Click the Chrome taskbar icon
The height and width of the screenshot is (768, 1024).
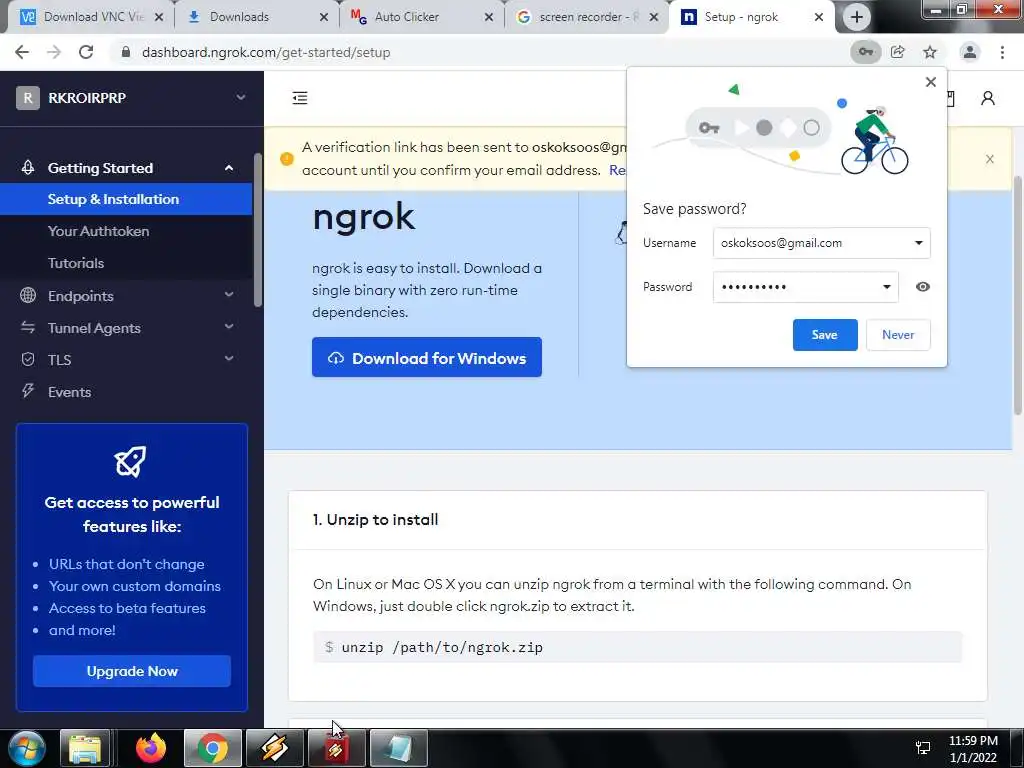[213, 748]
